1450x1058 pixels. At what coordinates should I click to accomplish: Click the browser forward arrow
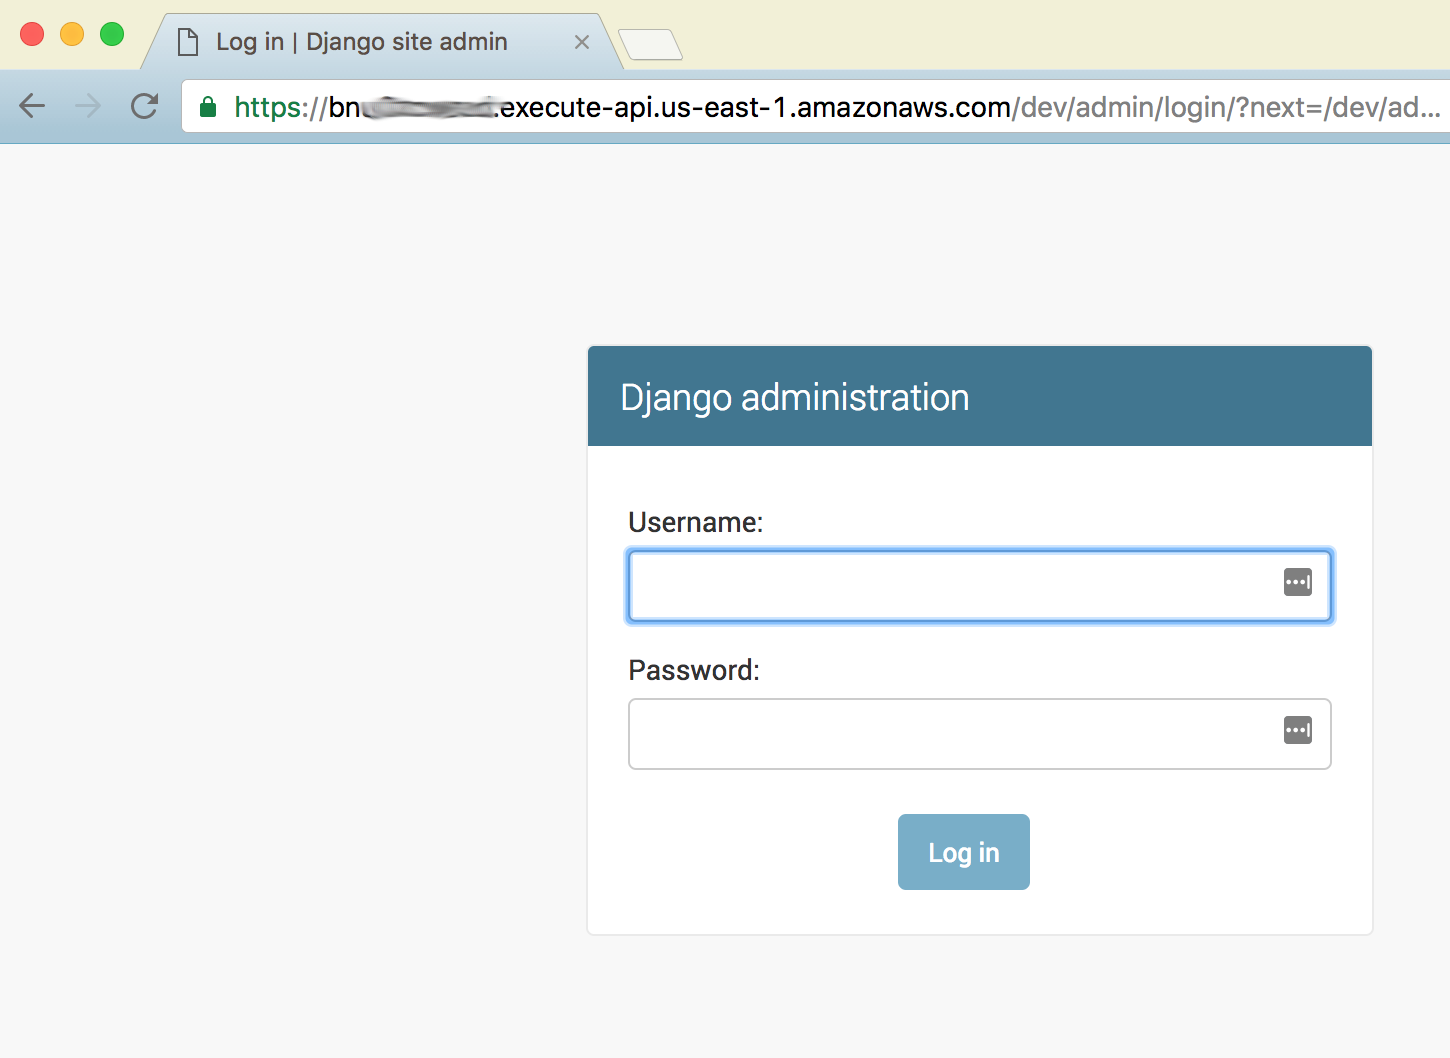pyautogui.click(x=89, y=106)
